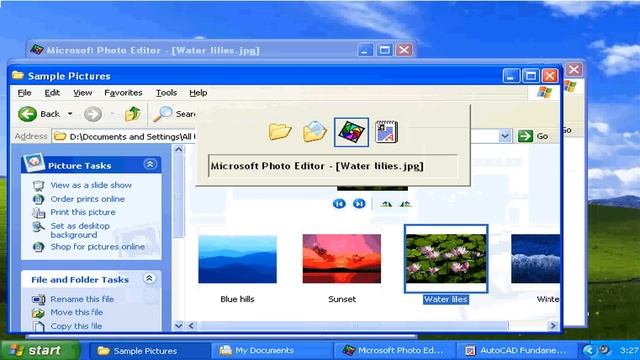This screenshot has width=640, height=360.
Task: Open the Windows Start menu
Action: pyautogui.click(x=40, y=350)
